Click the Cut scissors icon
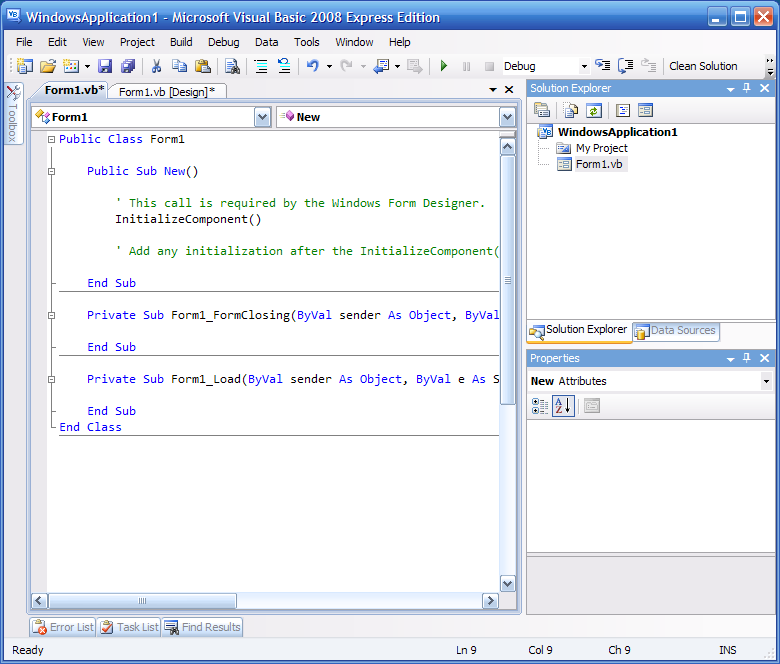780x664 pixels. (156, 66)
